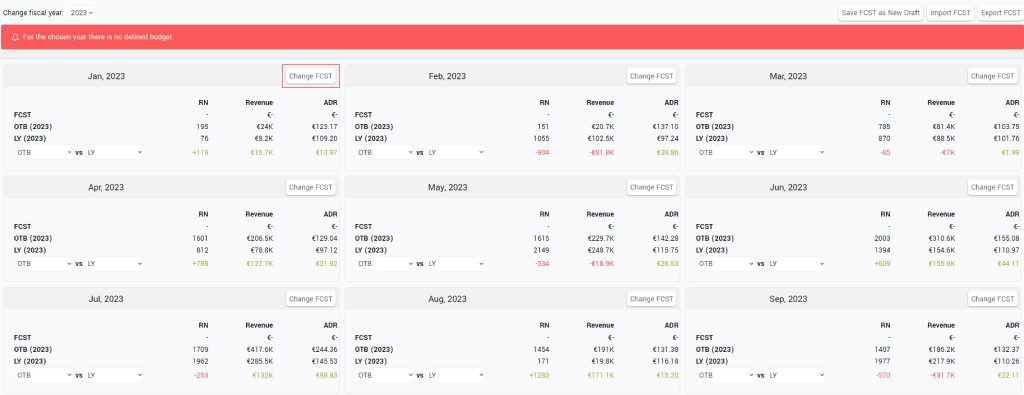Change FCST for May, 2023
Screen dimensions: 1024x395
652,188
